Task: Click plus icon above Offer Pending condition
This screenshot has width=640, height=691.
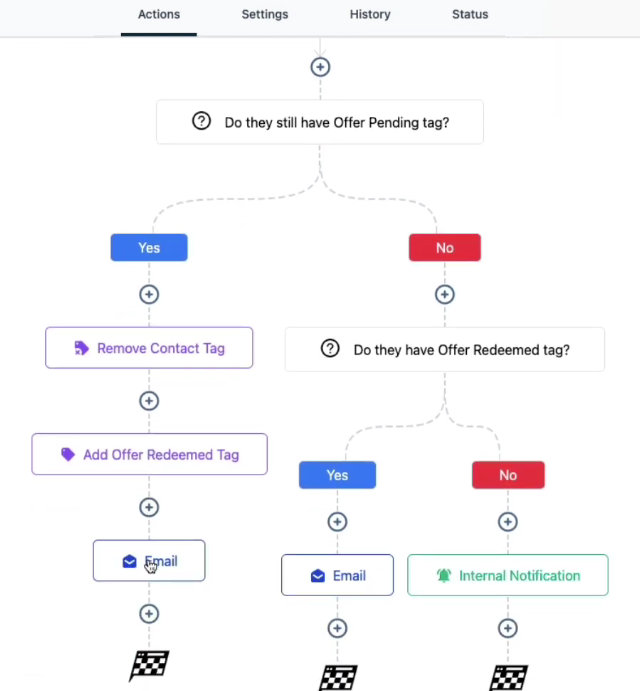Action: tap(320, 67)
